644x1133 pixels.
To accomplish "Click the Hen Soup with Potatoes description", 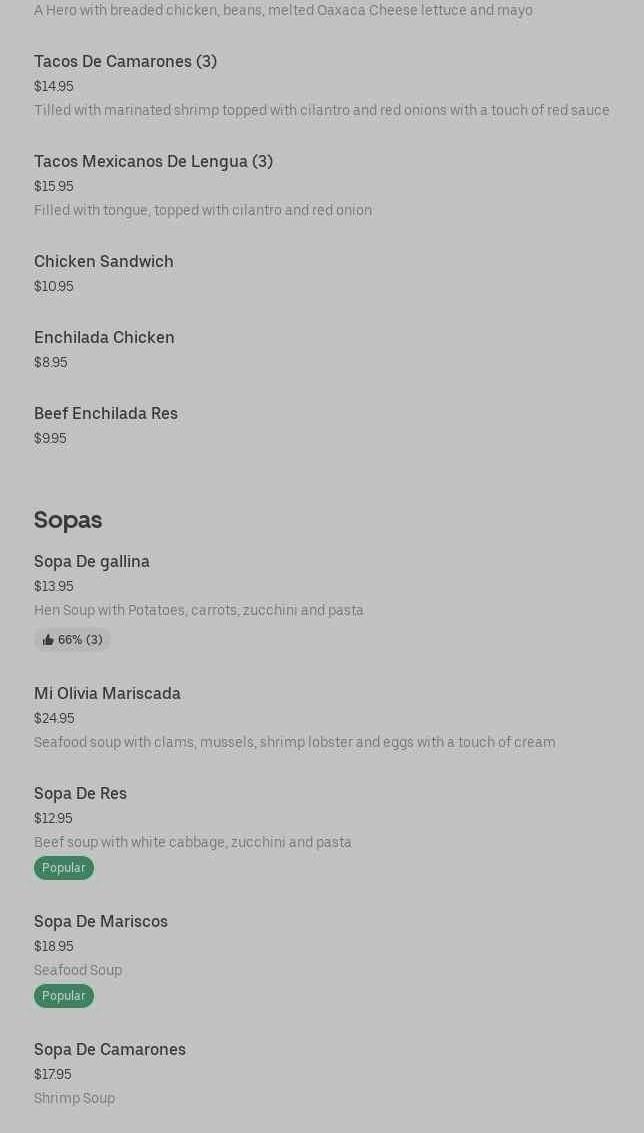I will click(x=199, y=611).
